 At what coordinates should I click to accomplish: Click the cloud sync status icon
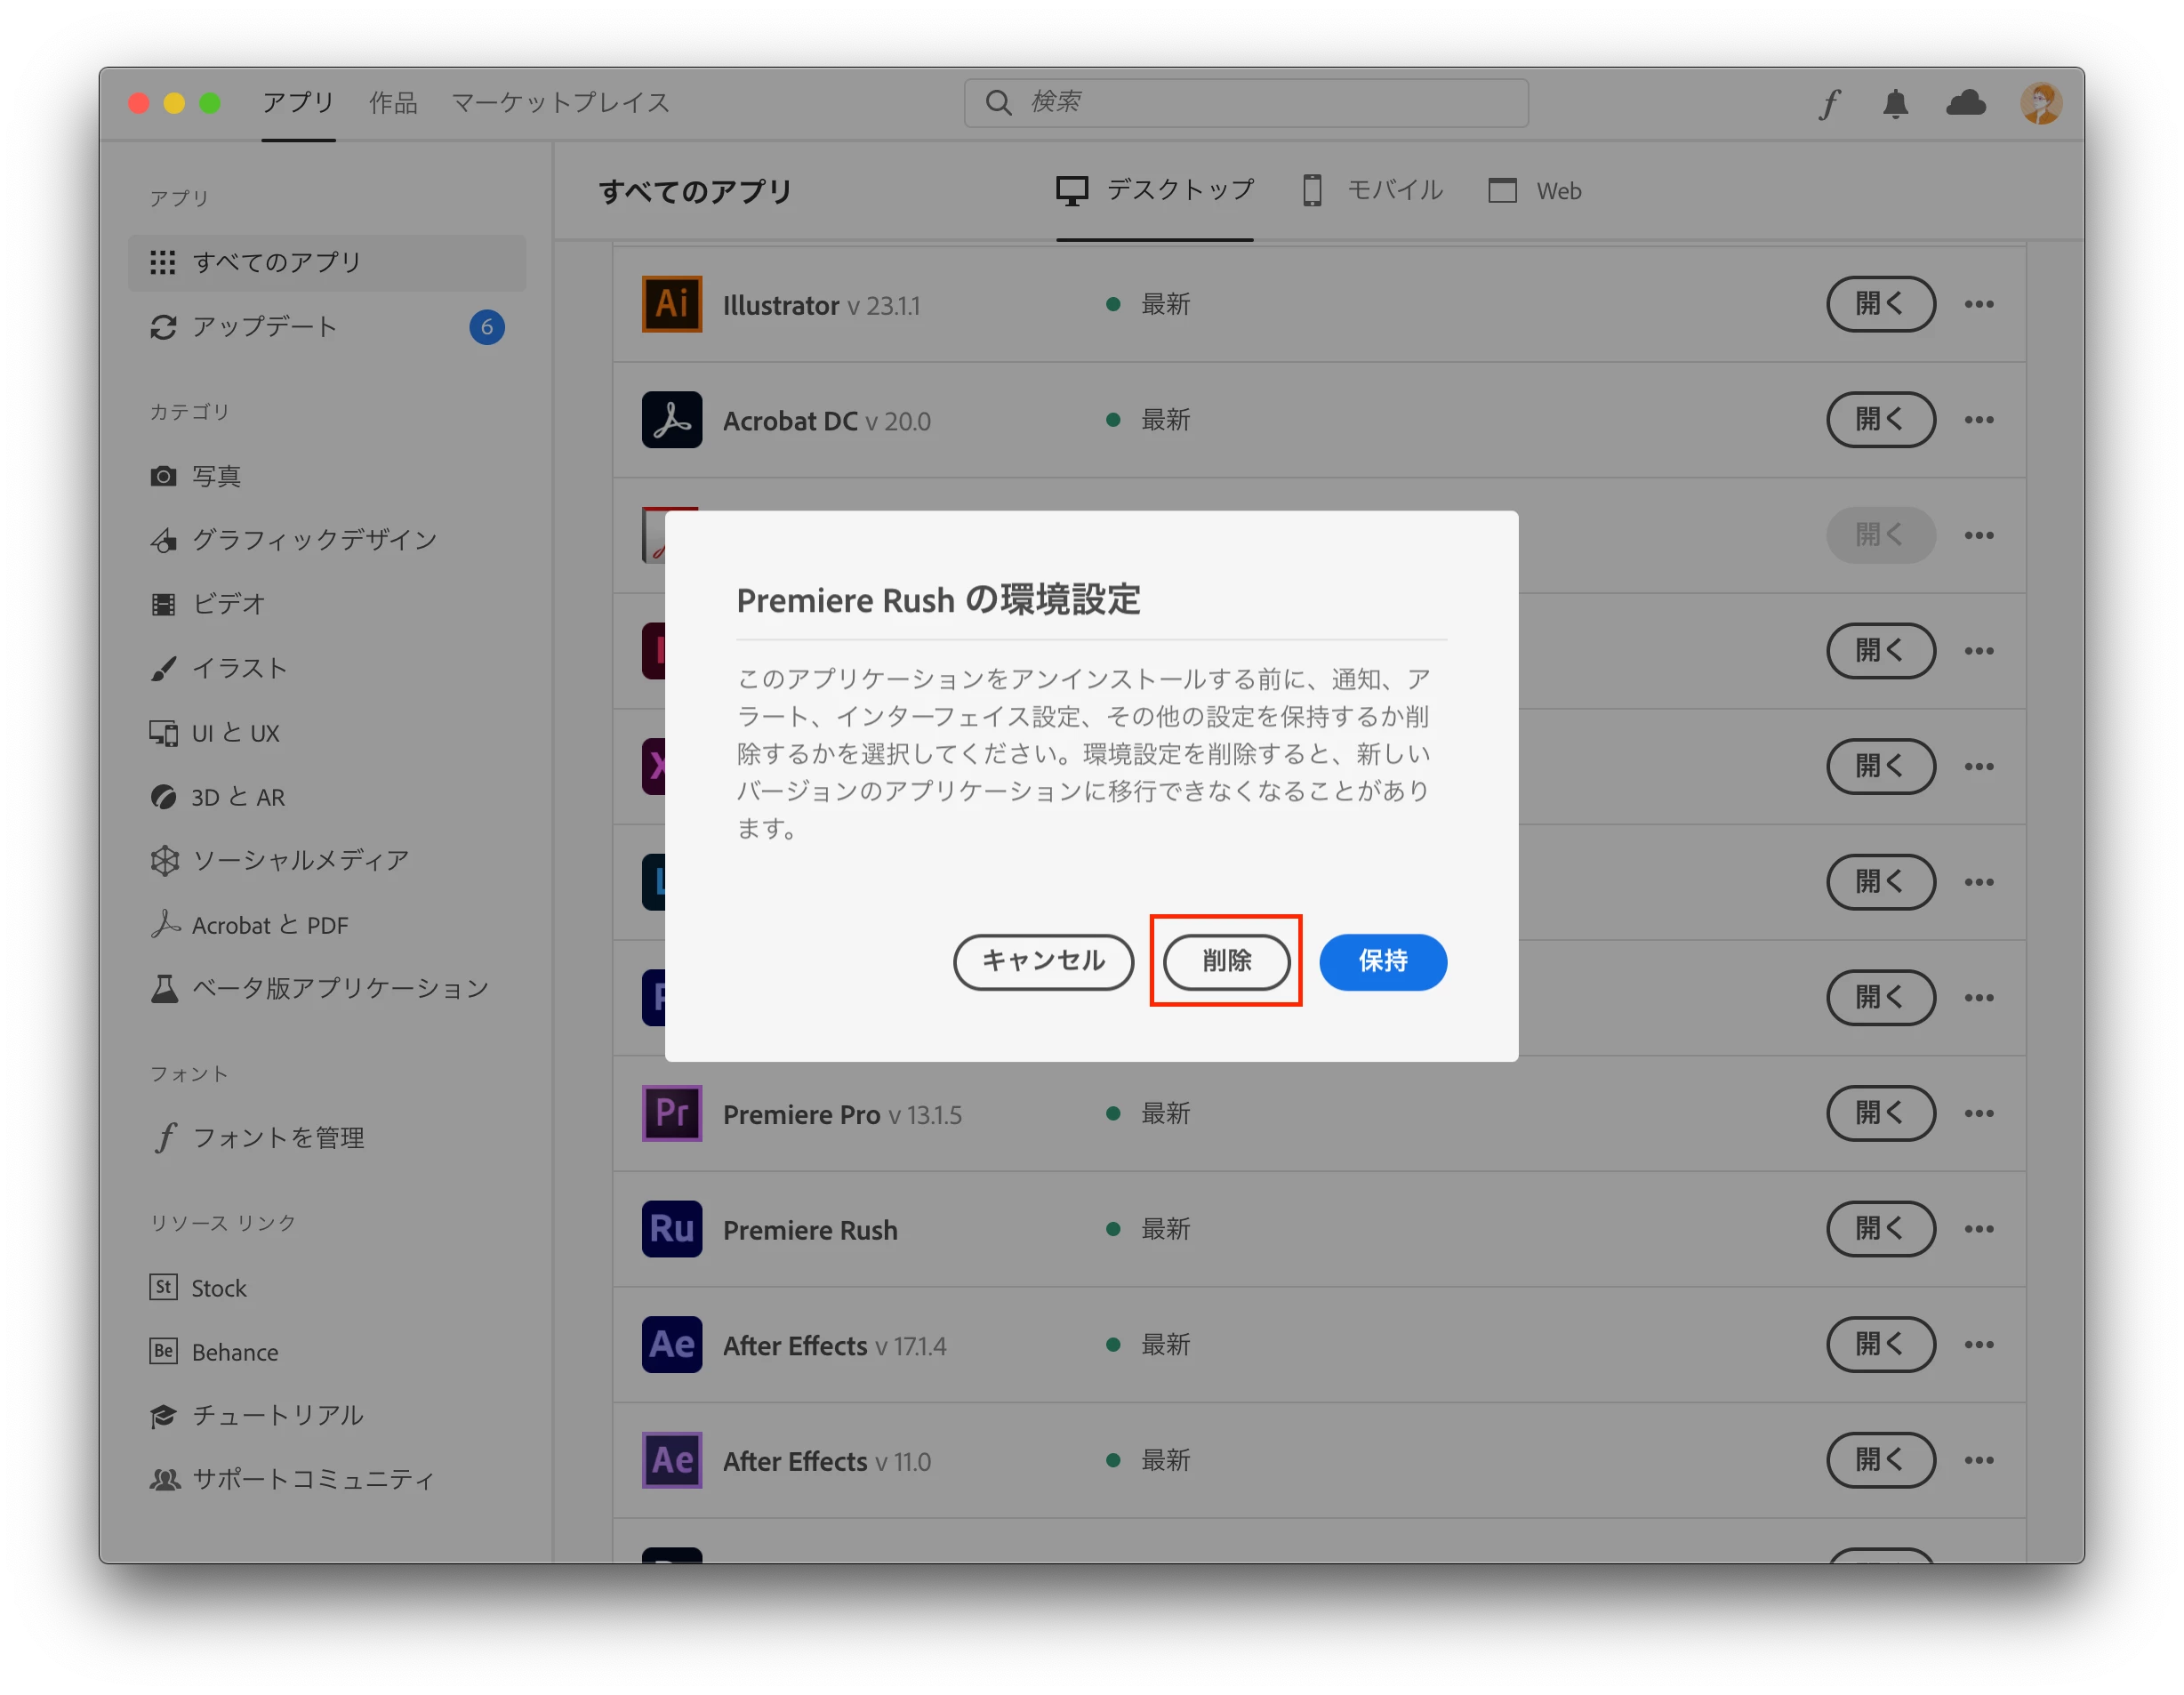1965,103
